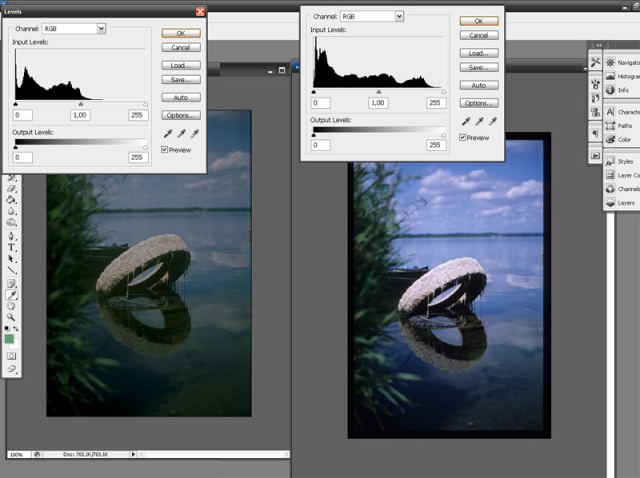Click midtone input slider in left Levels dialog
640x478 pixels.
click(80, 104)
